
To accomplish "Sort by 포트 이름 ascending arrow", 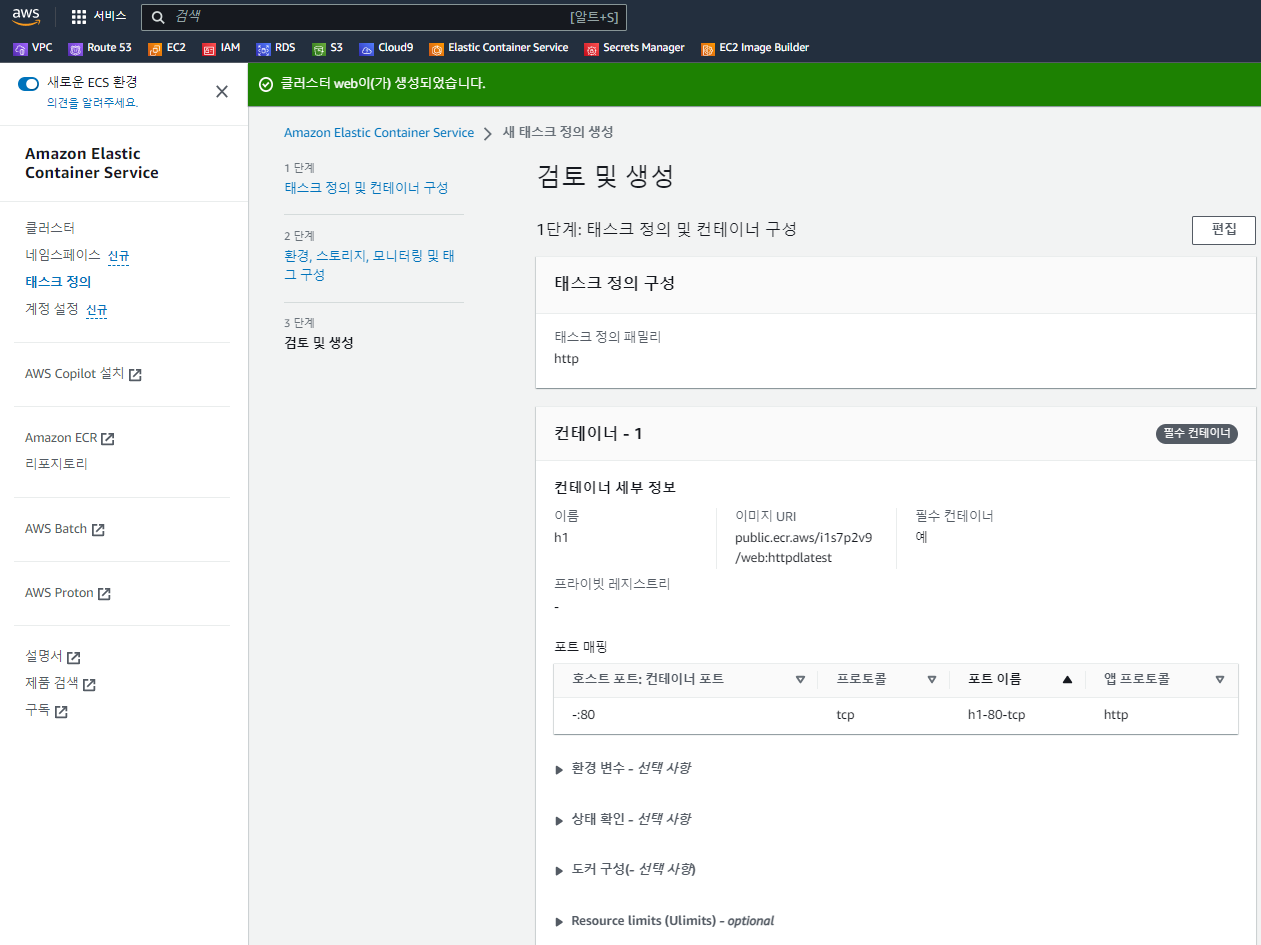I will (x=1067, y=679).
